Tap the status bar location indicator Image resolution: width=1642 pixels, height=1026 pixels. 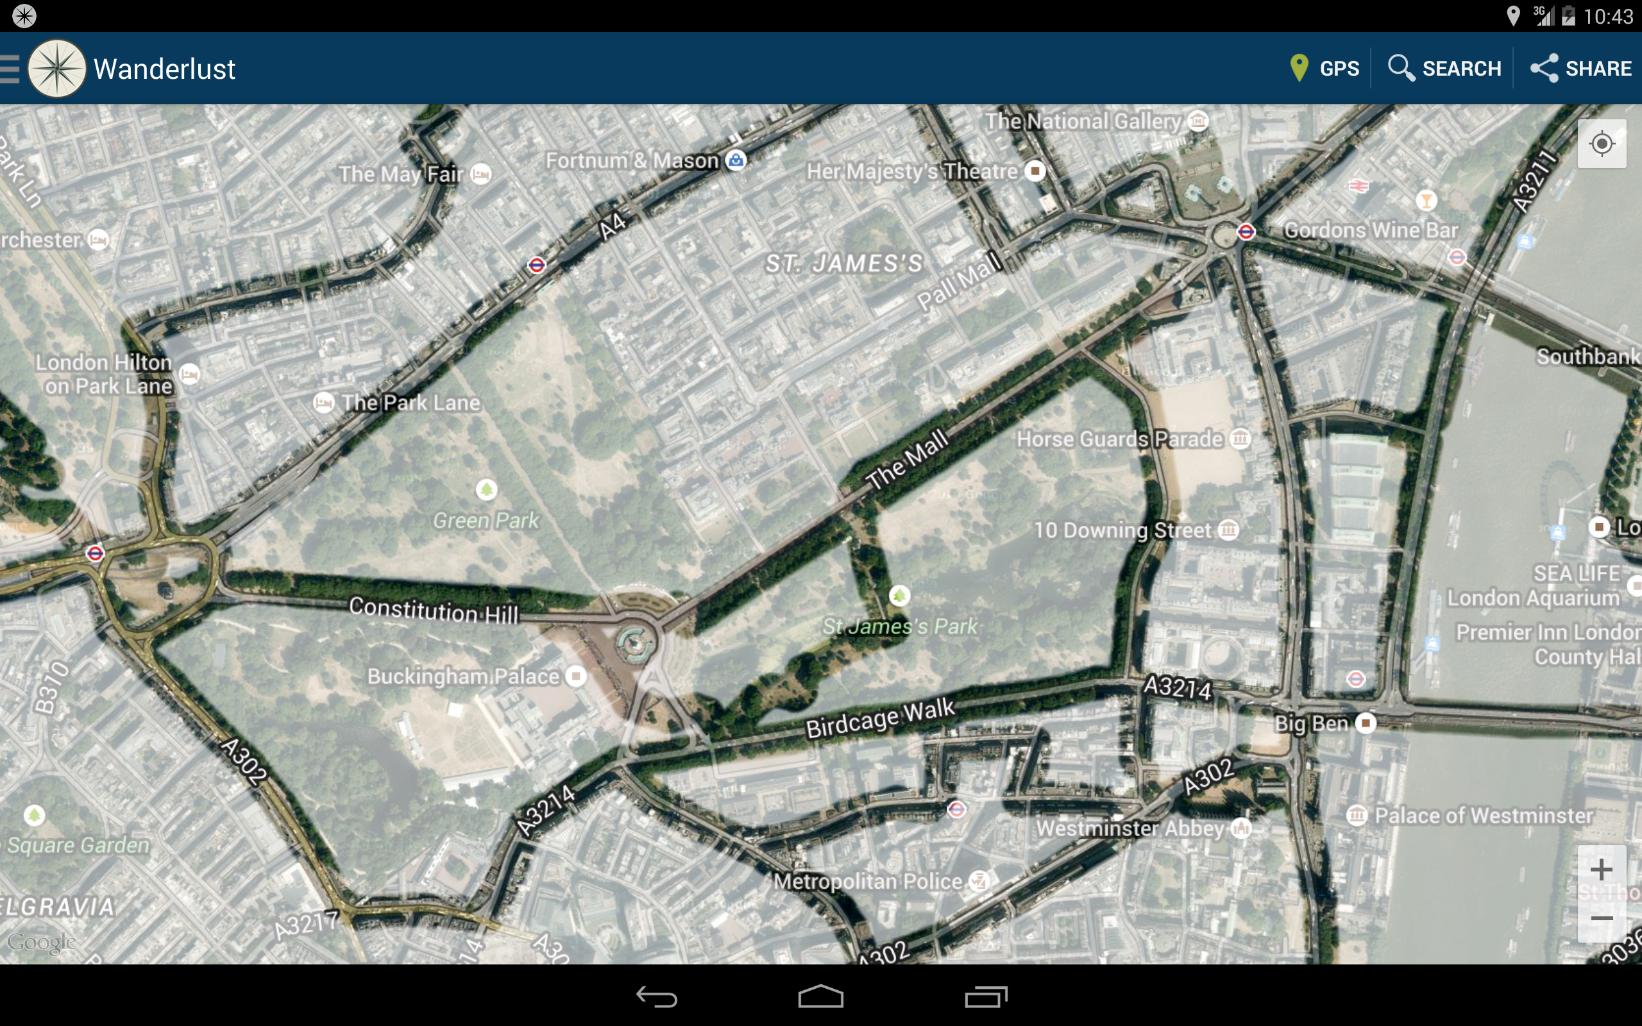[1513, 15]
